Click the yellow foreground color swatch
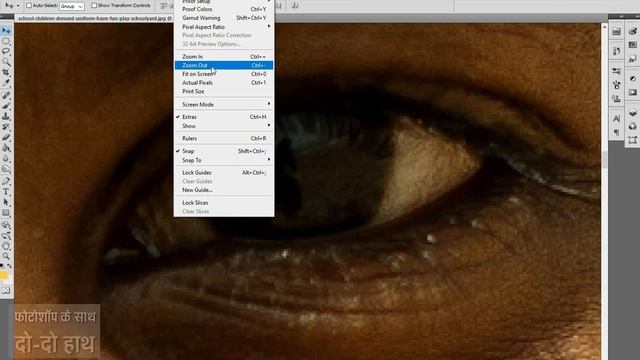Image resolution: width=640 pixels, height=360 pixels. 4,276
